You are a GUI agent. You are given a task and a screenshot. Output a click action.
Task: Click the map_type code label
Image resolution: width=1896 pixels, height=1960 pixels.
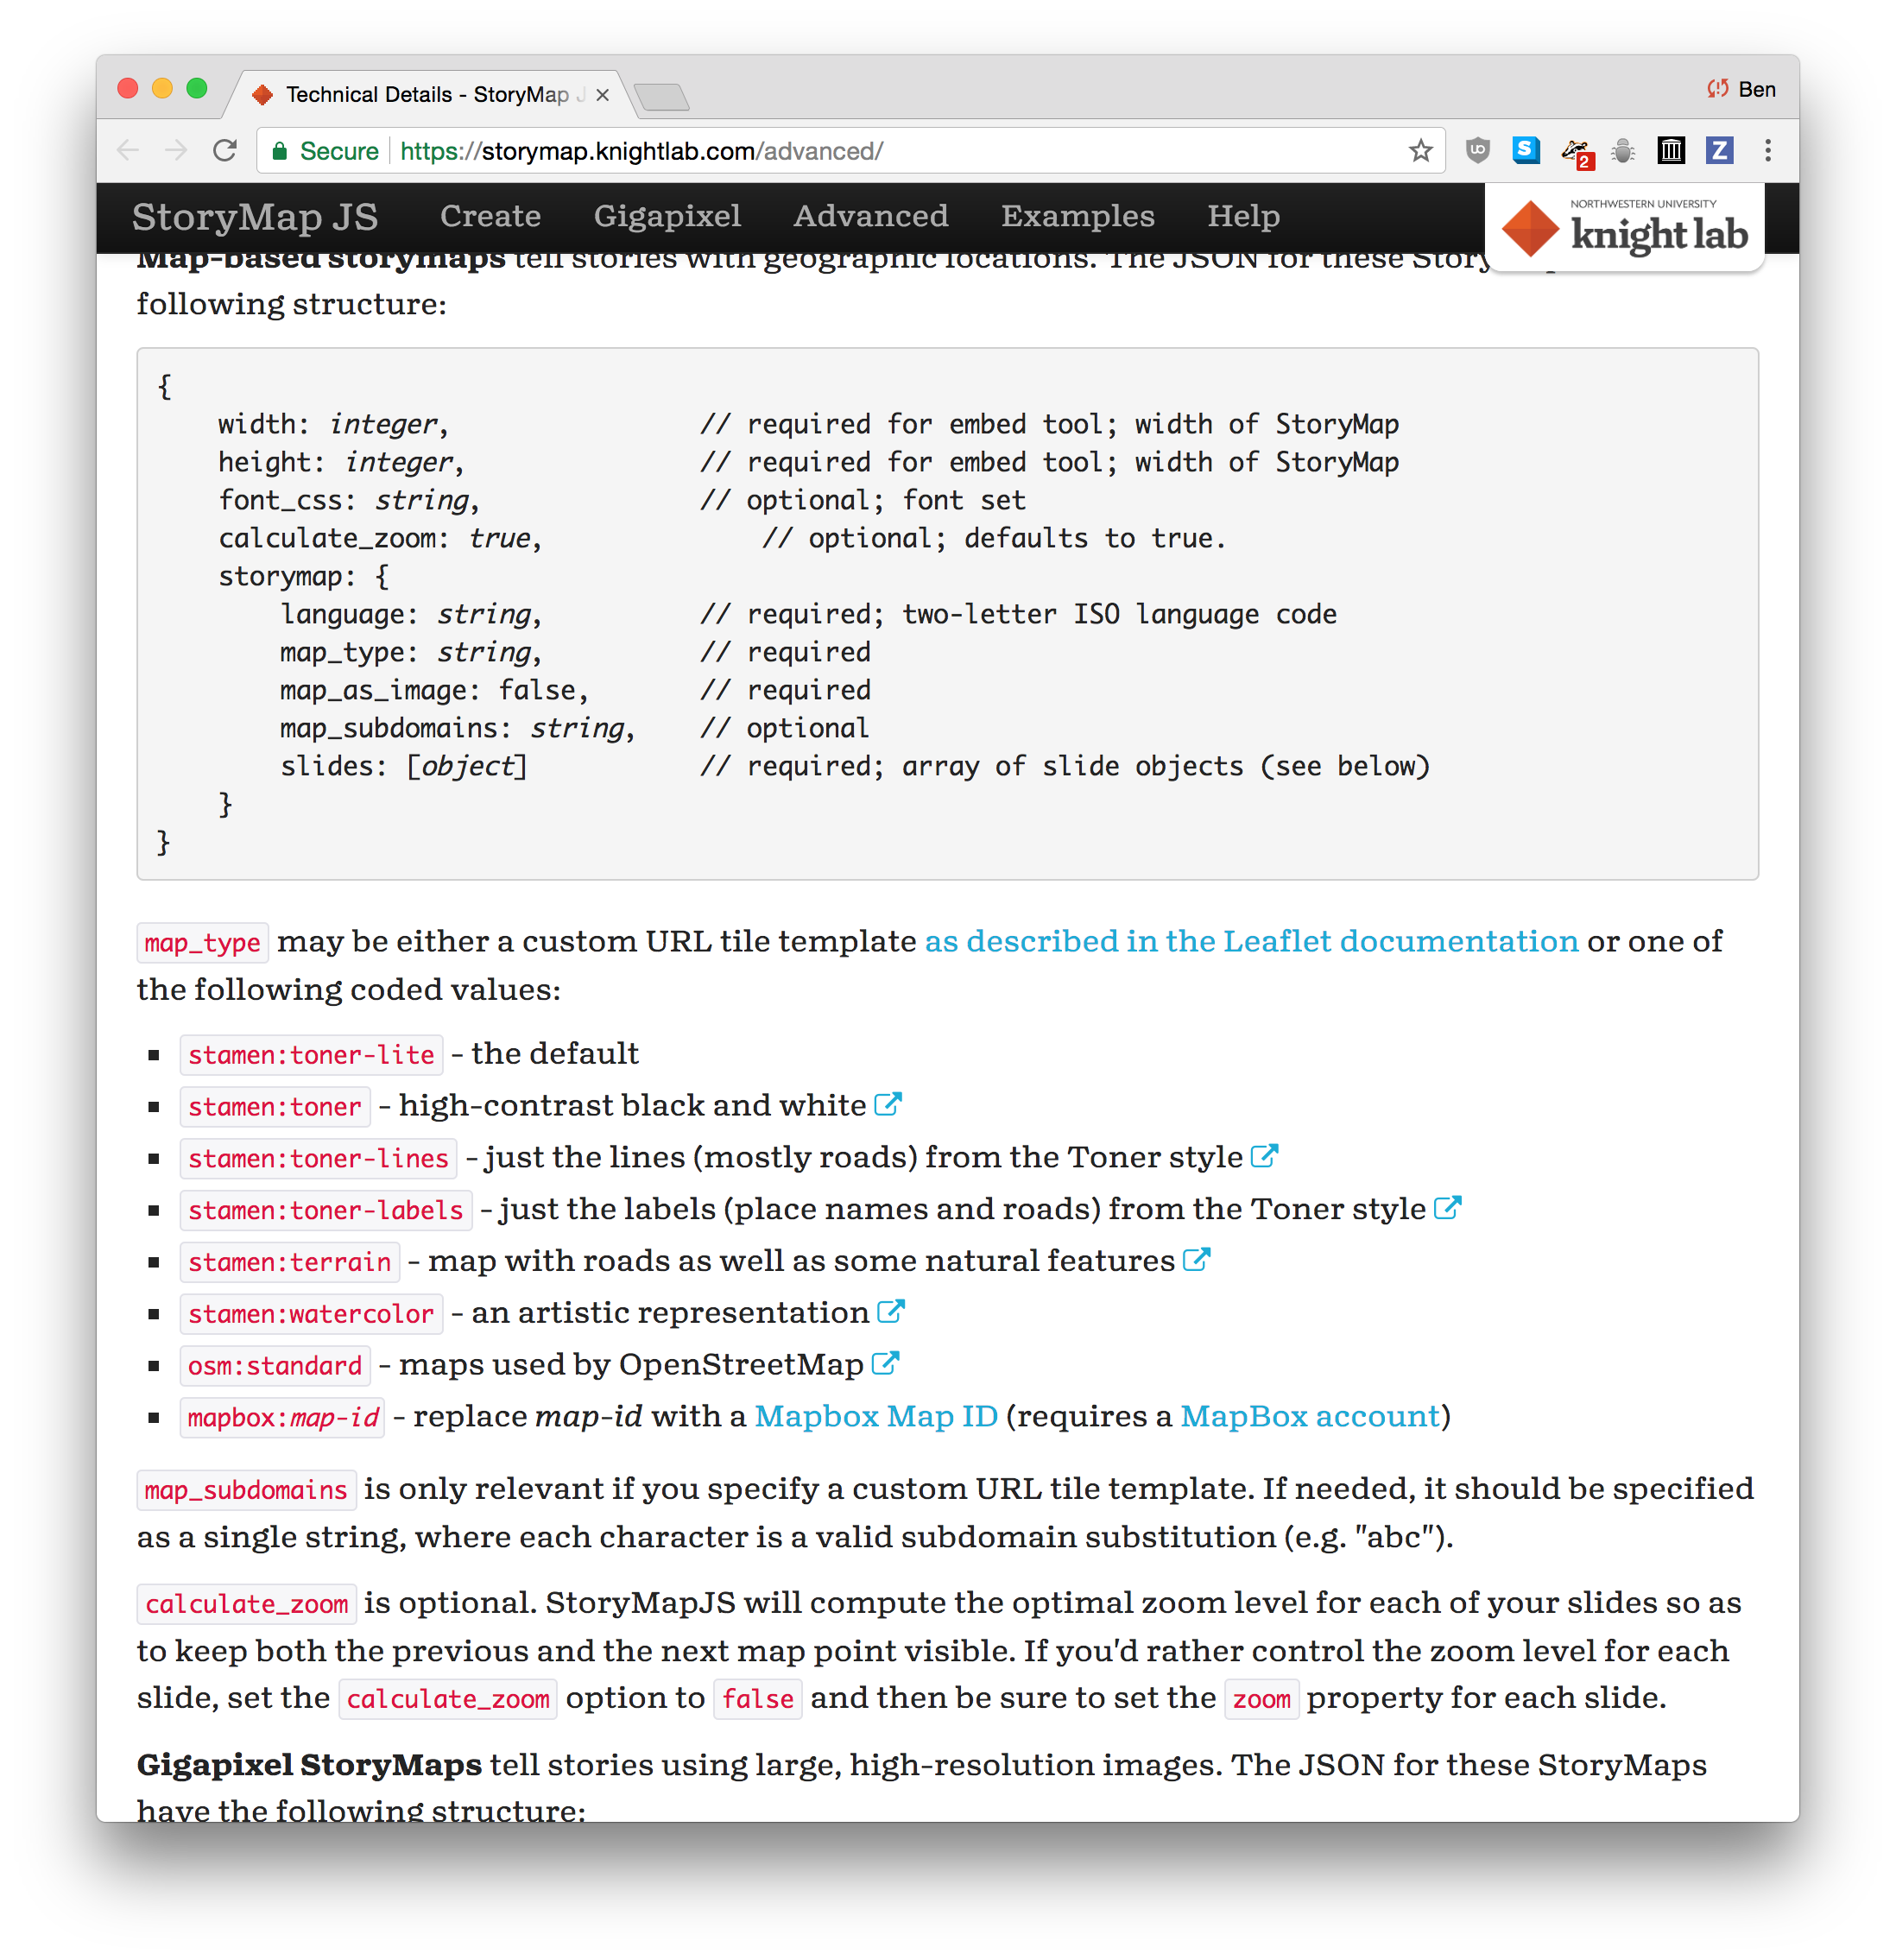point(202,943)
